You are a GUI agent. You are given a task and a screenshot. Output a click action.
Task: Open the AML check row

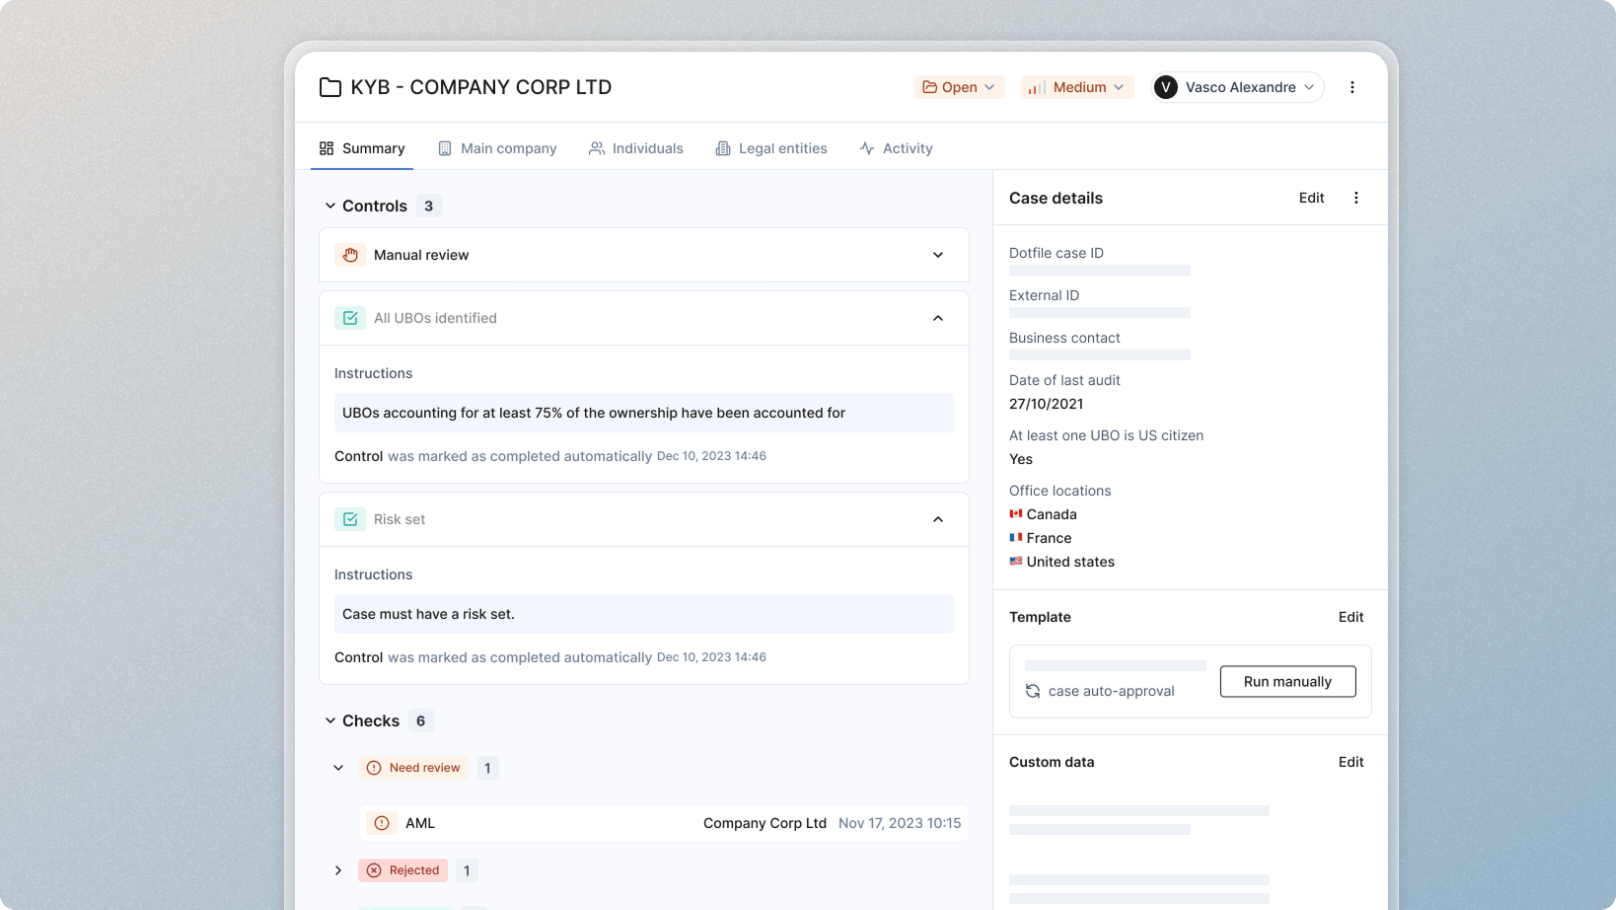(664, 823)
